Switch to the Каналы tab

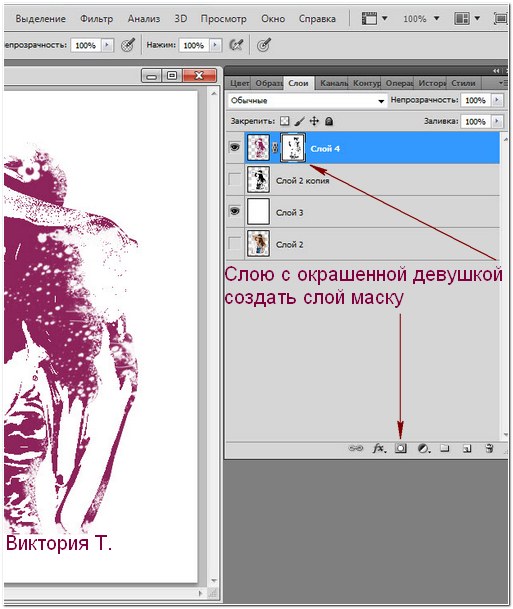[x=333, y=83]
